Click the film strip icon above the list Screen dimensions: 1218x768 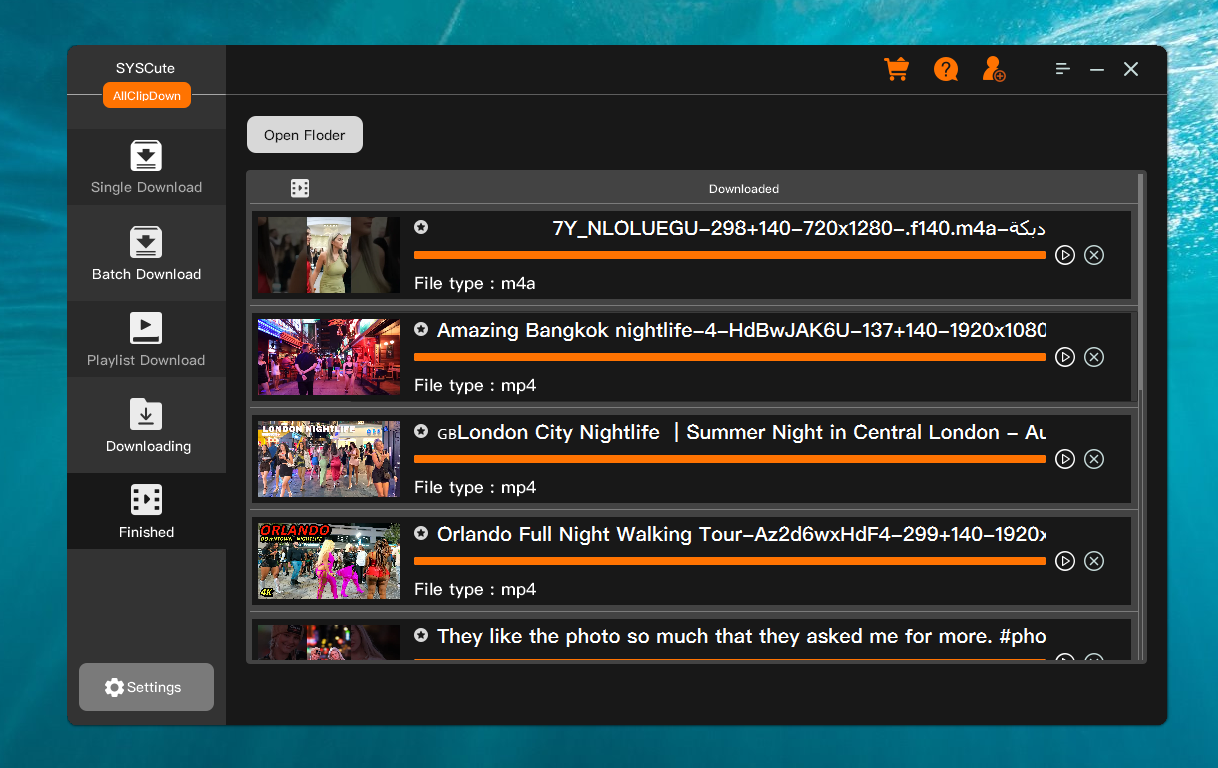click(300, 188)
